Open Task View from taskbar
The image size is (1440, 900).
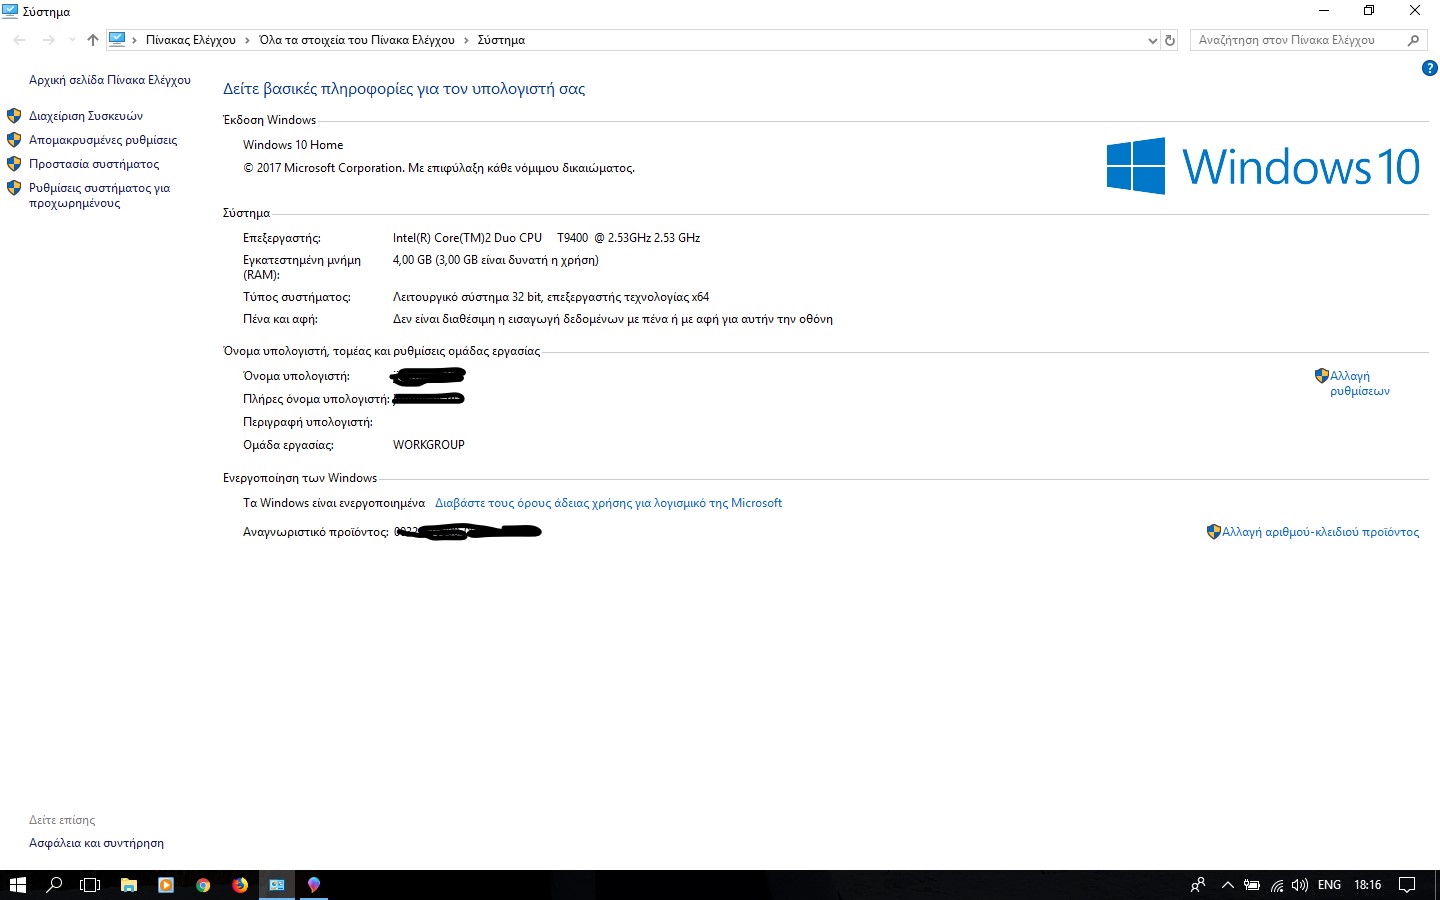(90, 885)
